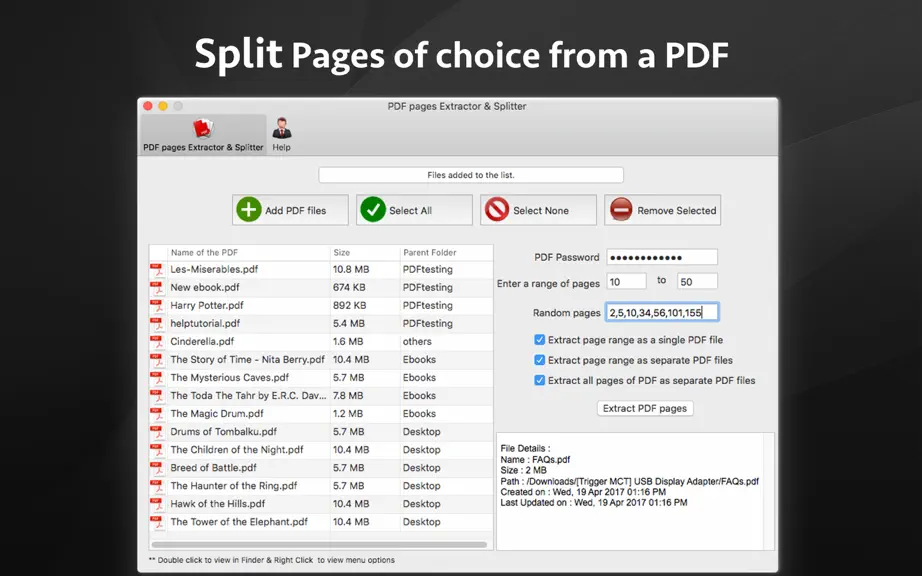
Task: Click the PDF icon of The Magic Drum.pdf
Action: coord(157,414)
